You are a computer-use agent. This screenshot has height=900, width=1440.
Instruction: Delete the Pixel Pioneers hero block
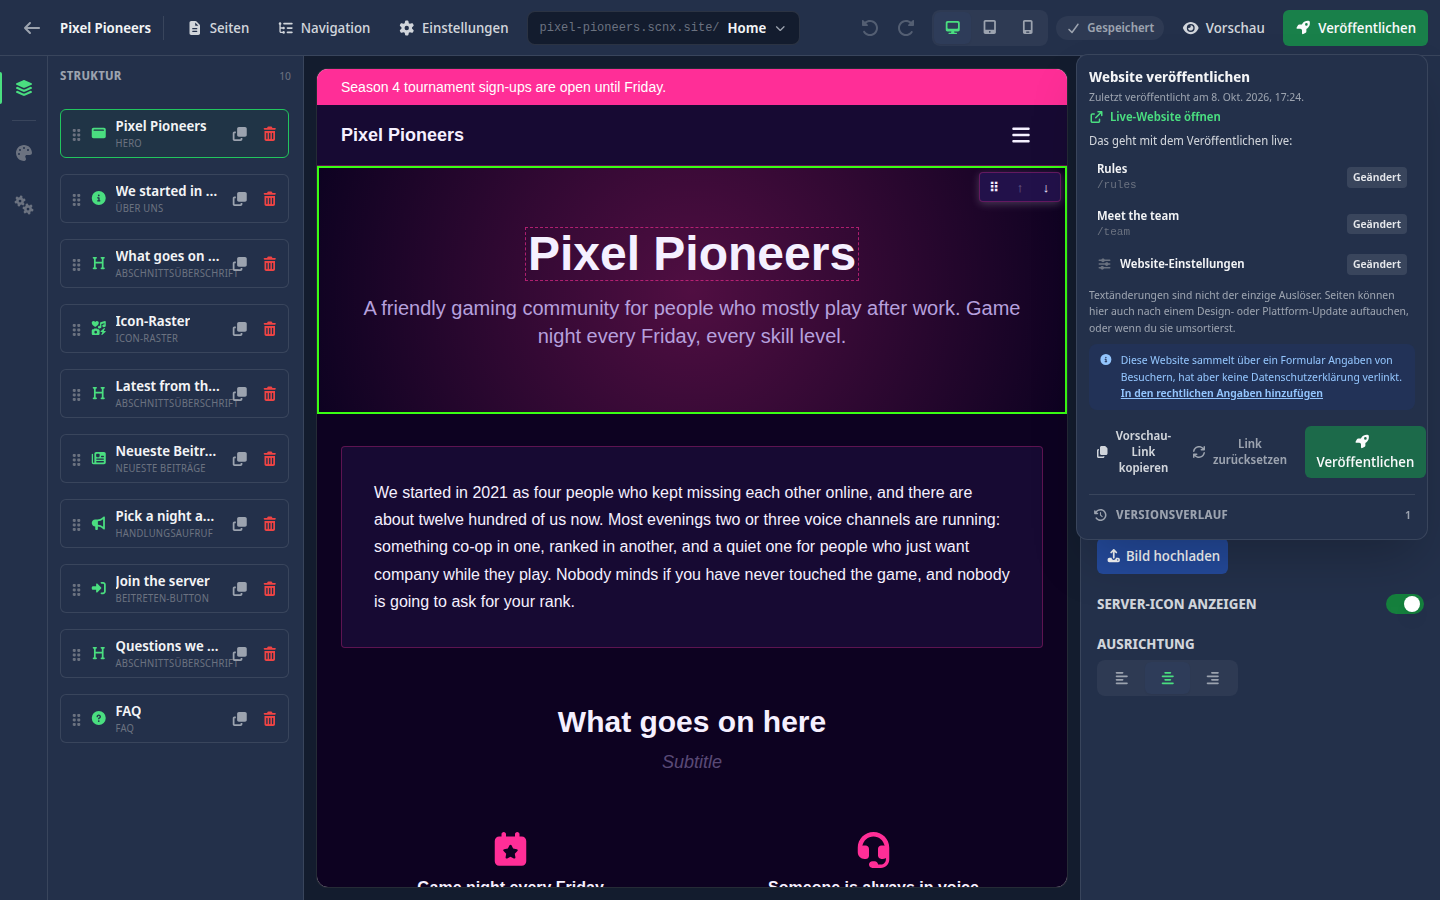[269, 134]
